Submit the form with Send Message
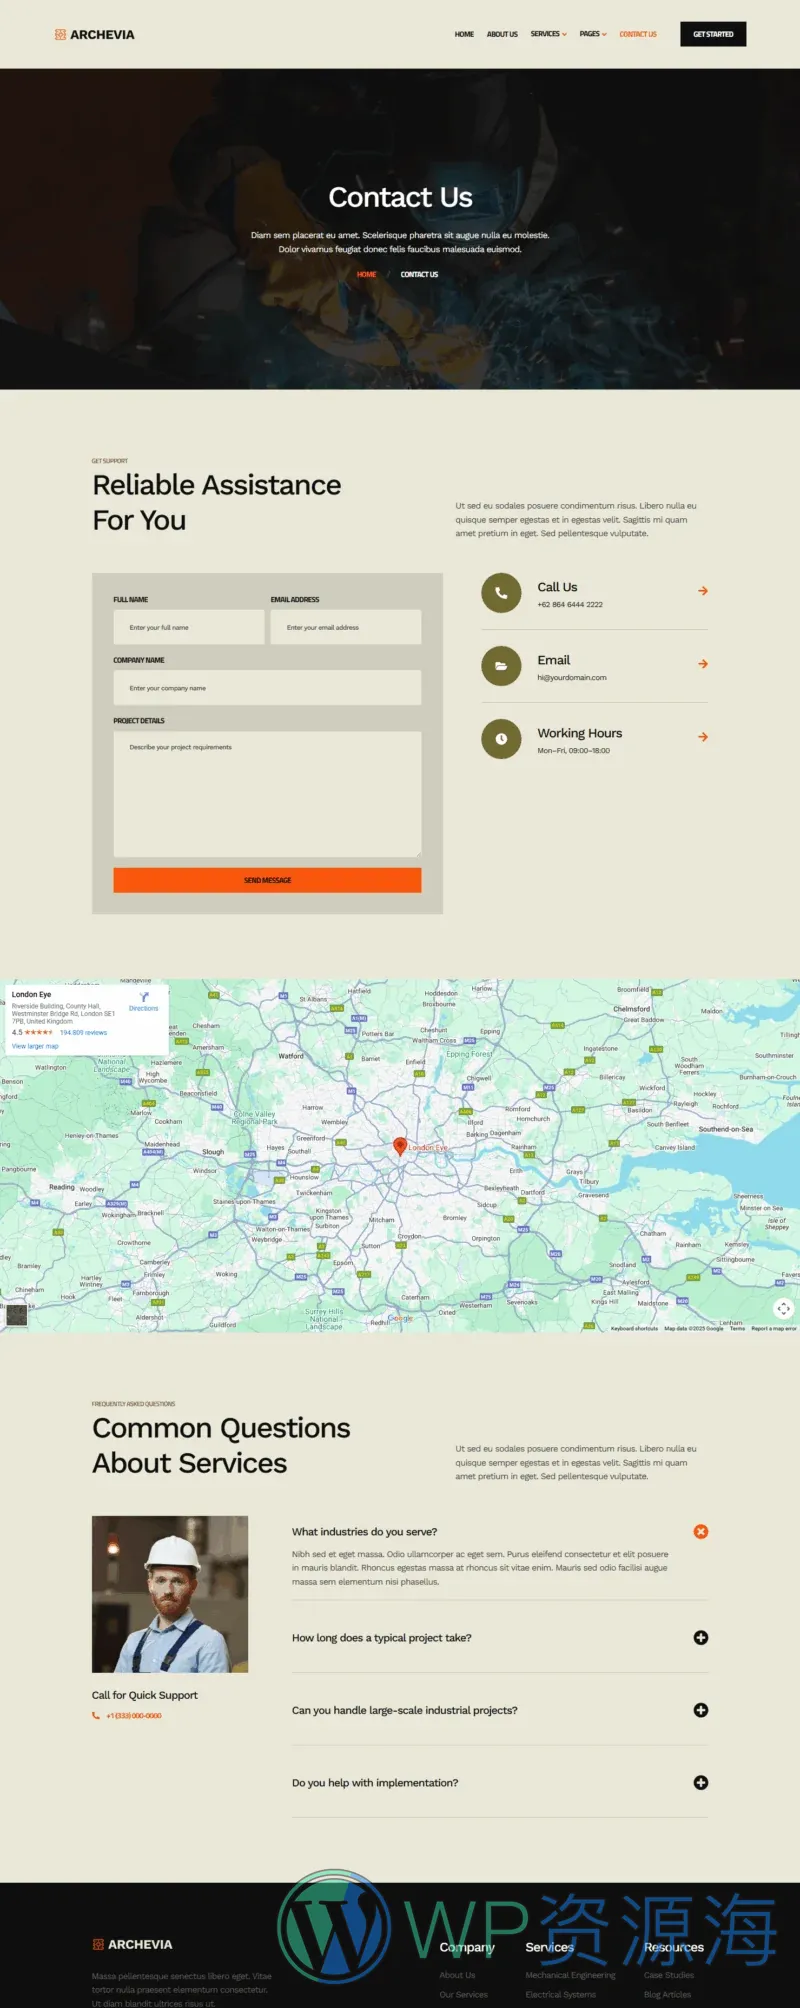 click(267, 880)
